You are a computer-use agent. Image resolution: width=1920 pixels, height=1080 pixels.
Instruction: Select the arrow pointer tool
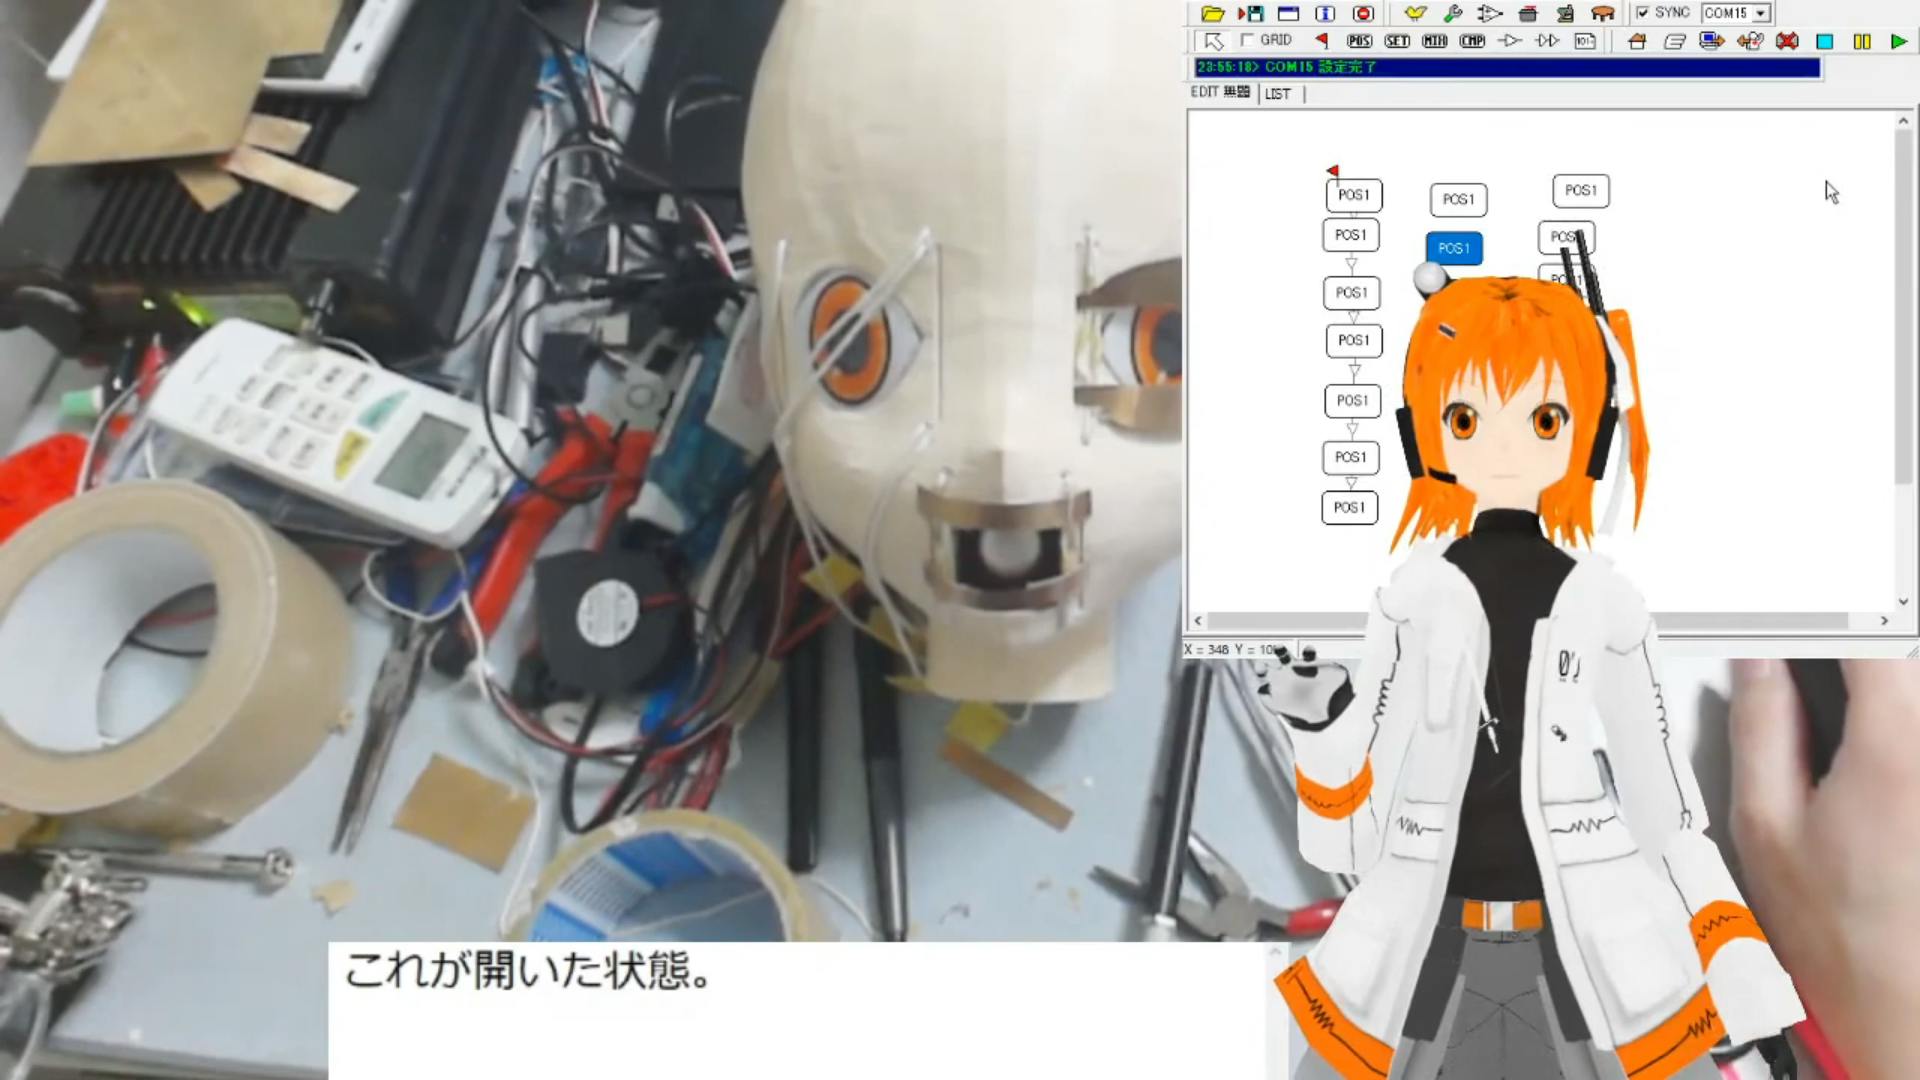1213,41
